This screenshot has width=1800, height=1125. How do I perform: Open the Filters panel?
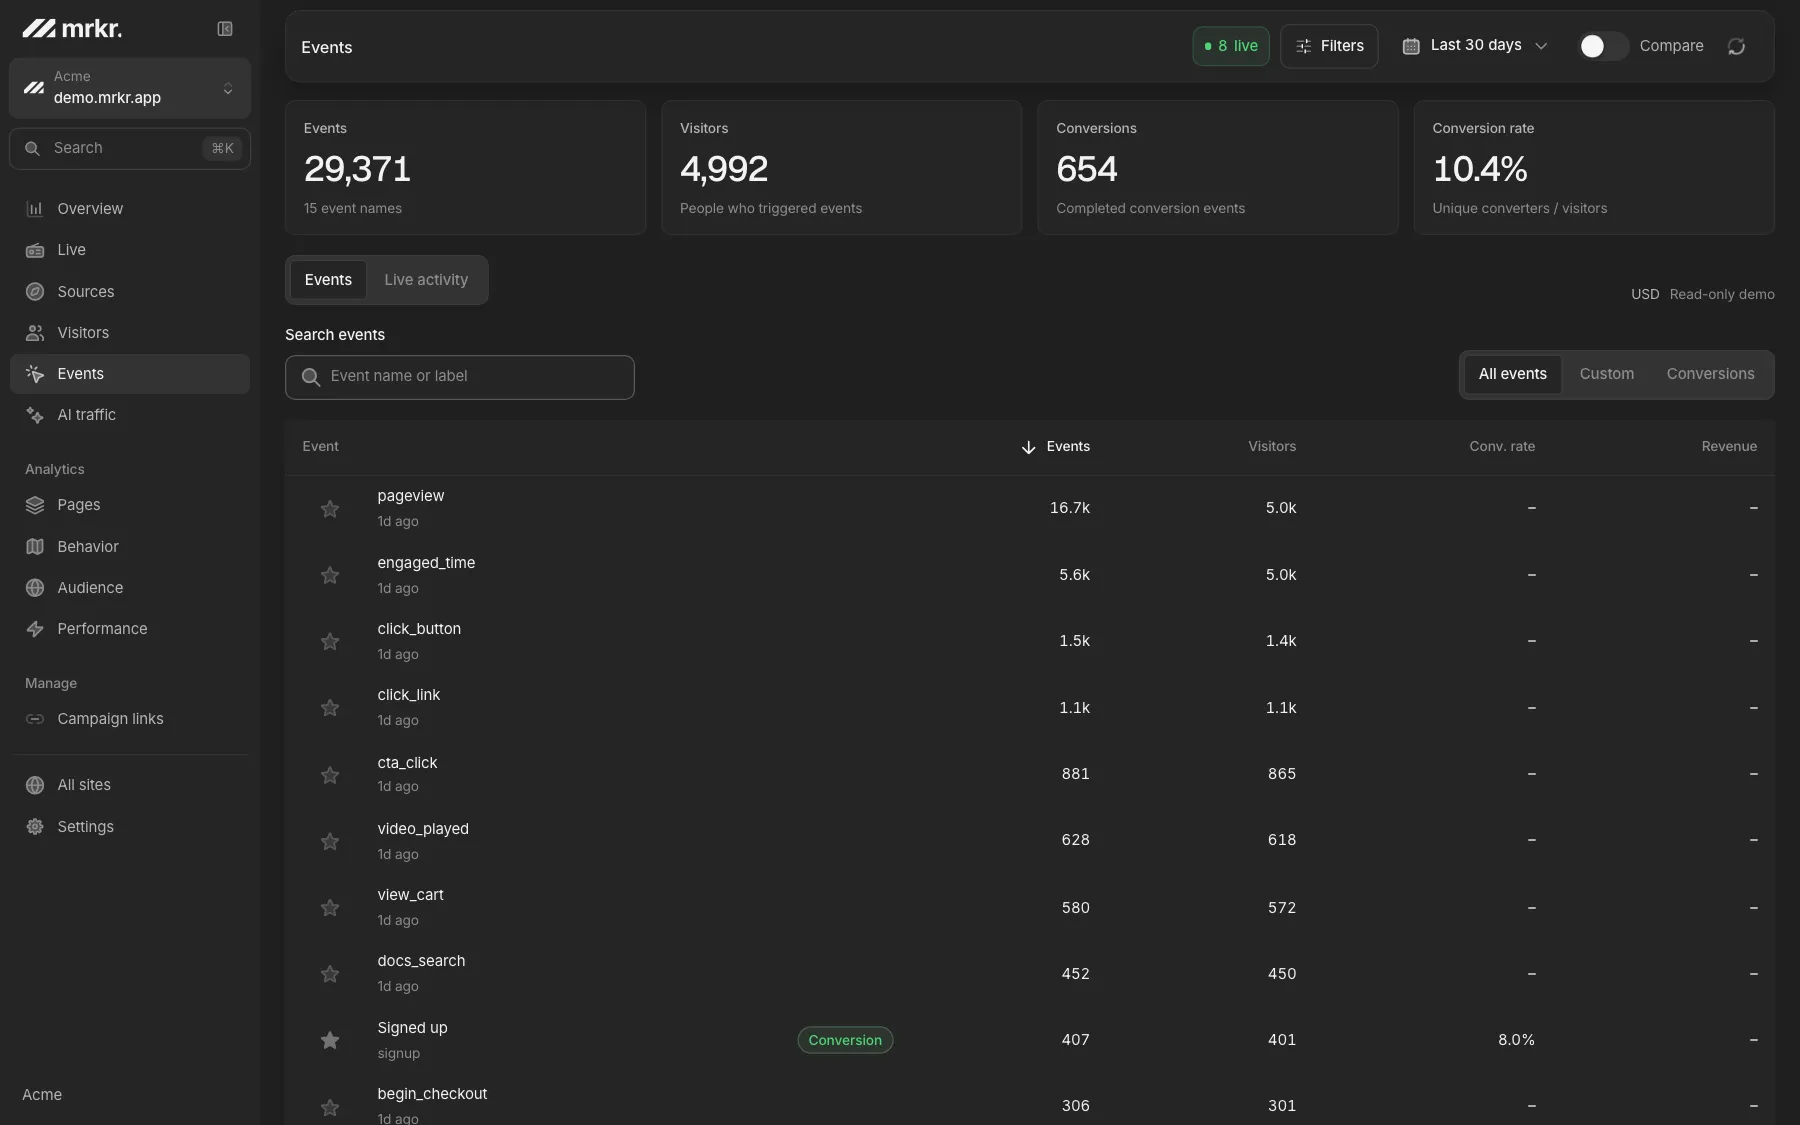tap(1329, 46)
